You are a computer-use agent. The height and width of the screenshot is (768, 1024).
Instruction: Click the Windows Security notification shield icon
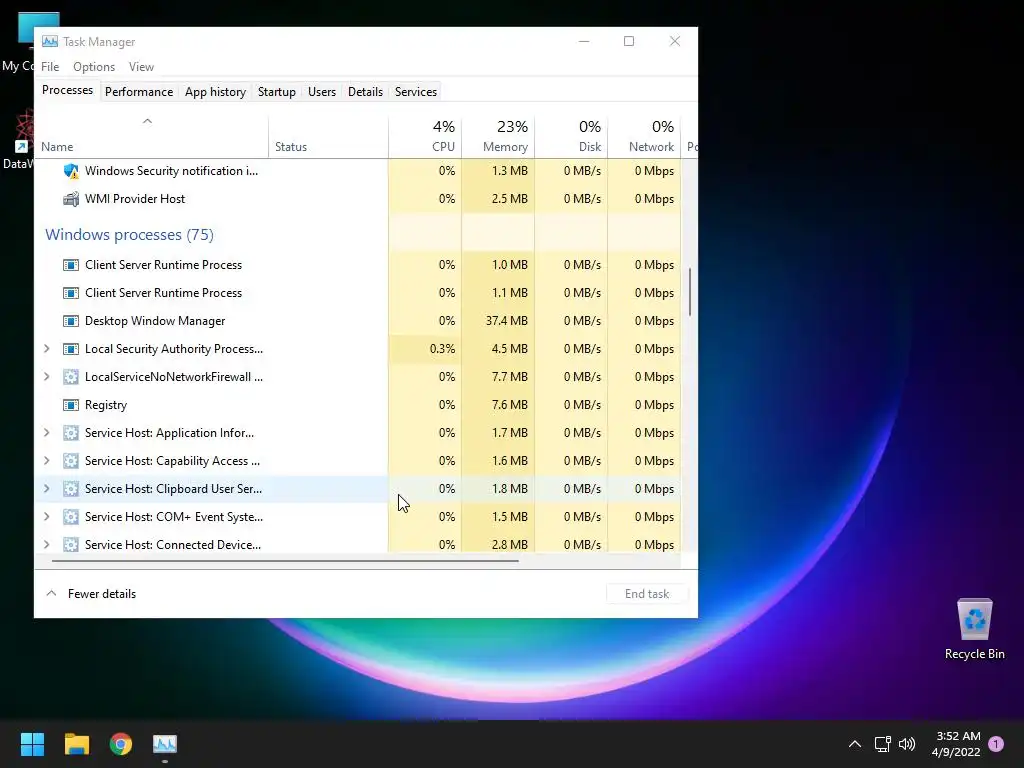click(x=71, y=171)
